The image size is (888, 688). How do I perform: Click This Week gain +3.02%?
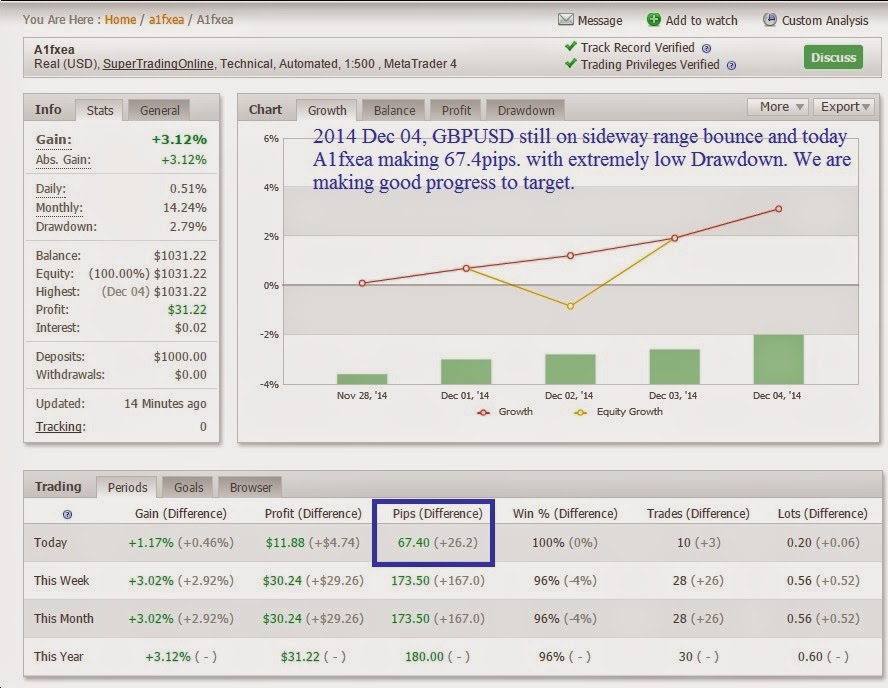(x=151, y=581)
